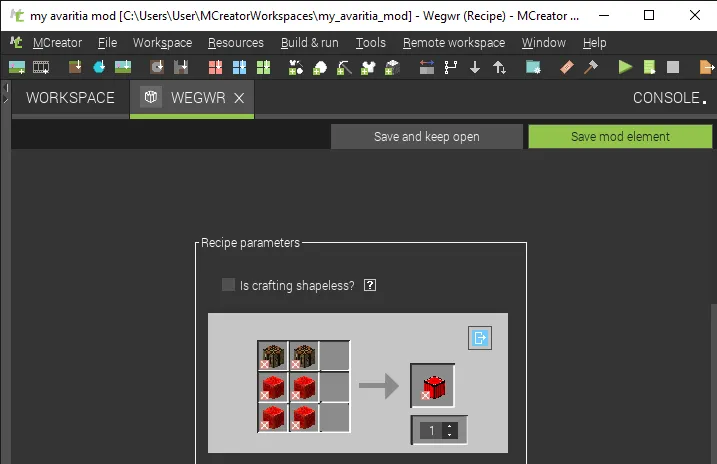Run the client with green play icon
Viewport: 717px width, 464px height.
(x=625, y=68)
